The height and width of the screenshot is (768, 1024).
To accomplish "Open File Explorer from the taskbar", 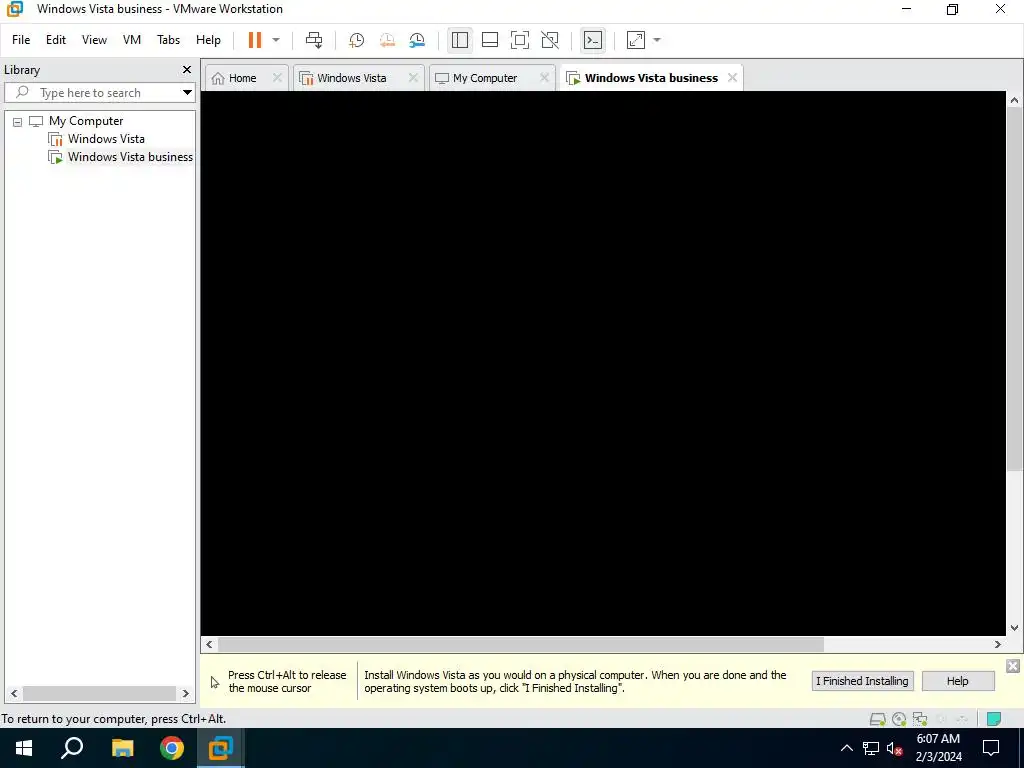I will pyautogui.click(x=122, y=748).
